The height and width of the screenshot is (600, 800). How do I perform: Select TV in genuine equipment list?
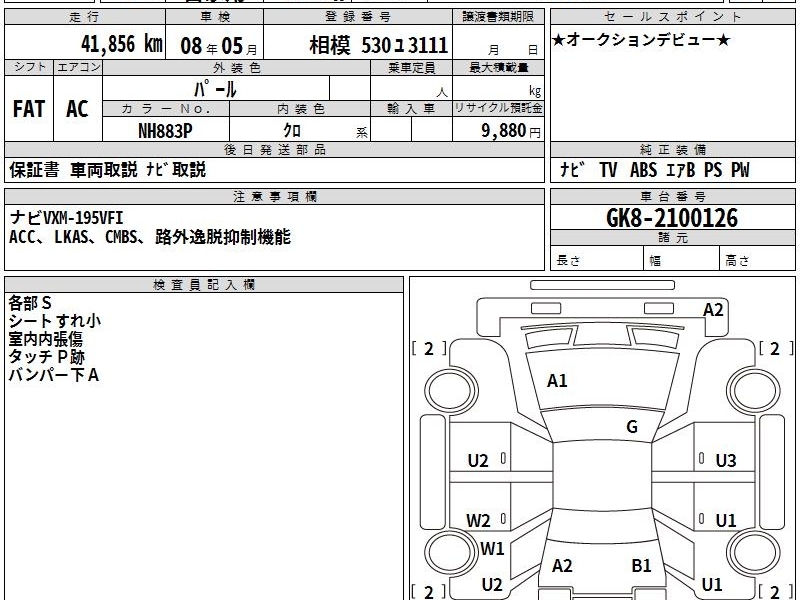coord(608,170)
